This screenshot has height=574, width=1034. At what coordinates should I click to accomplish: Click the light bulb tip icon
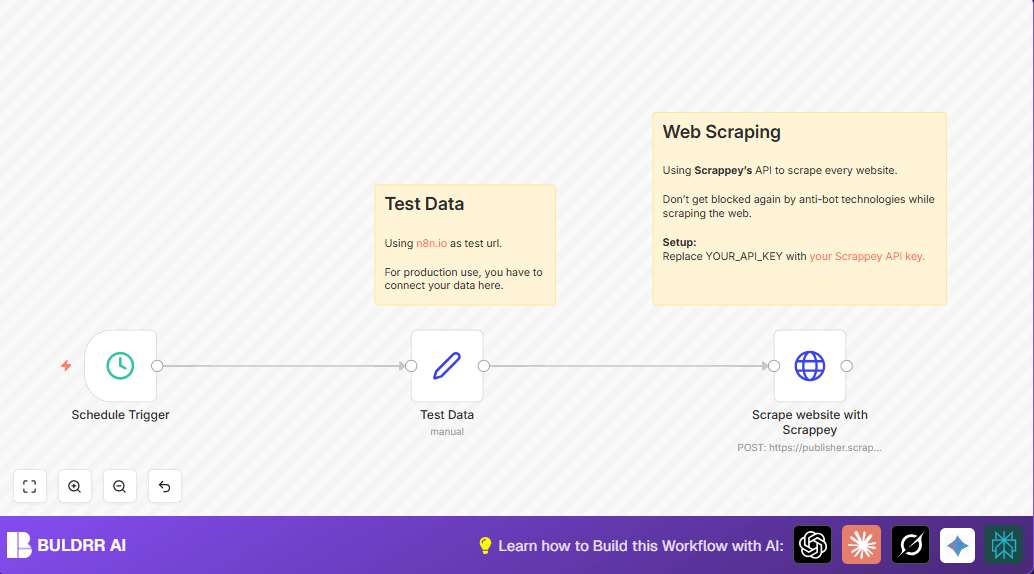485,546
